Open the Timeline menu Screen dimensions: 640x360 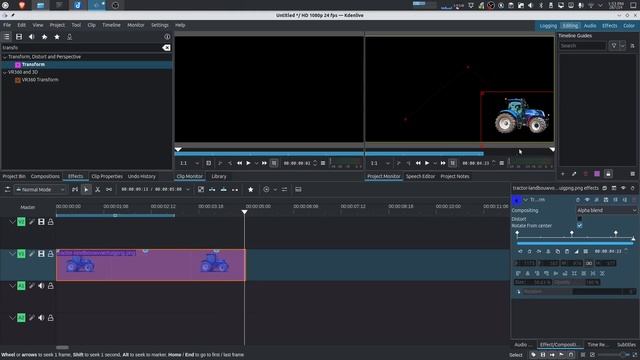[x=111, y=25]
